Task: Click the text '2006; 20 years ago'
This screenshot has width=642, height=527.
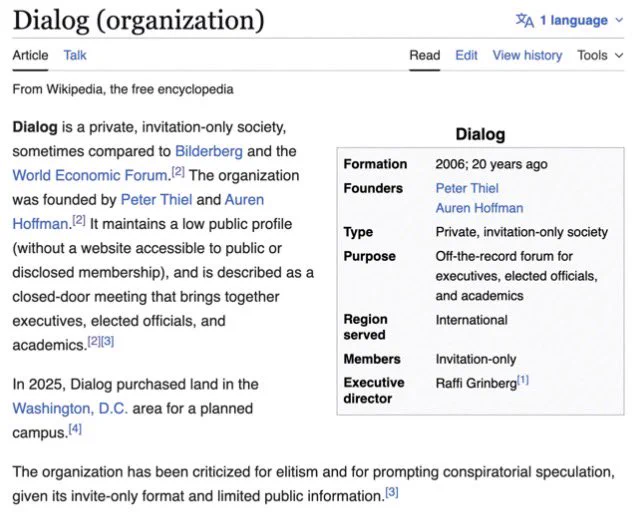Action: click(491, 164)
